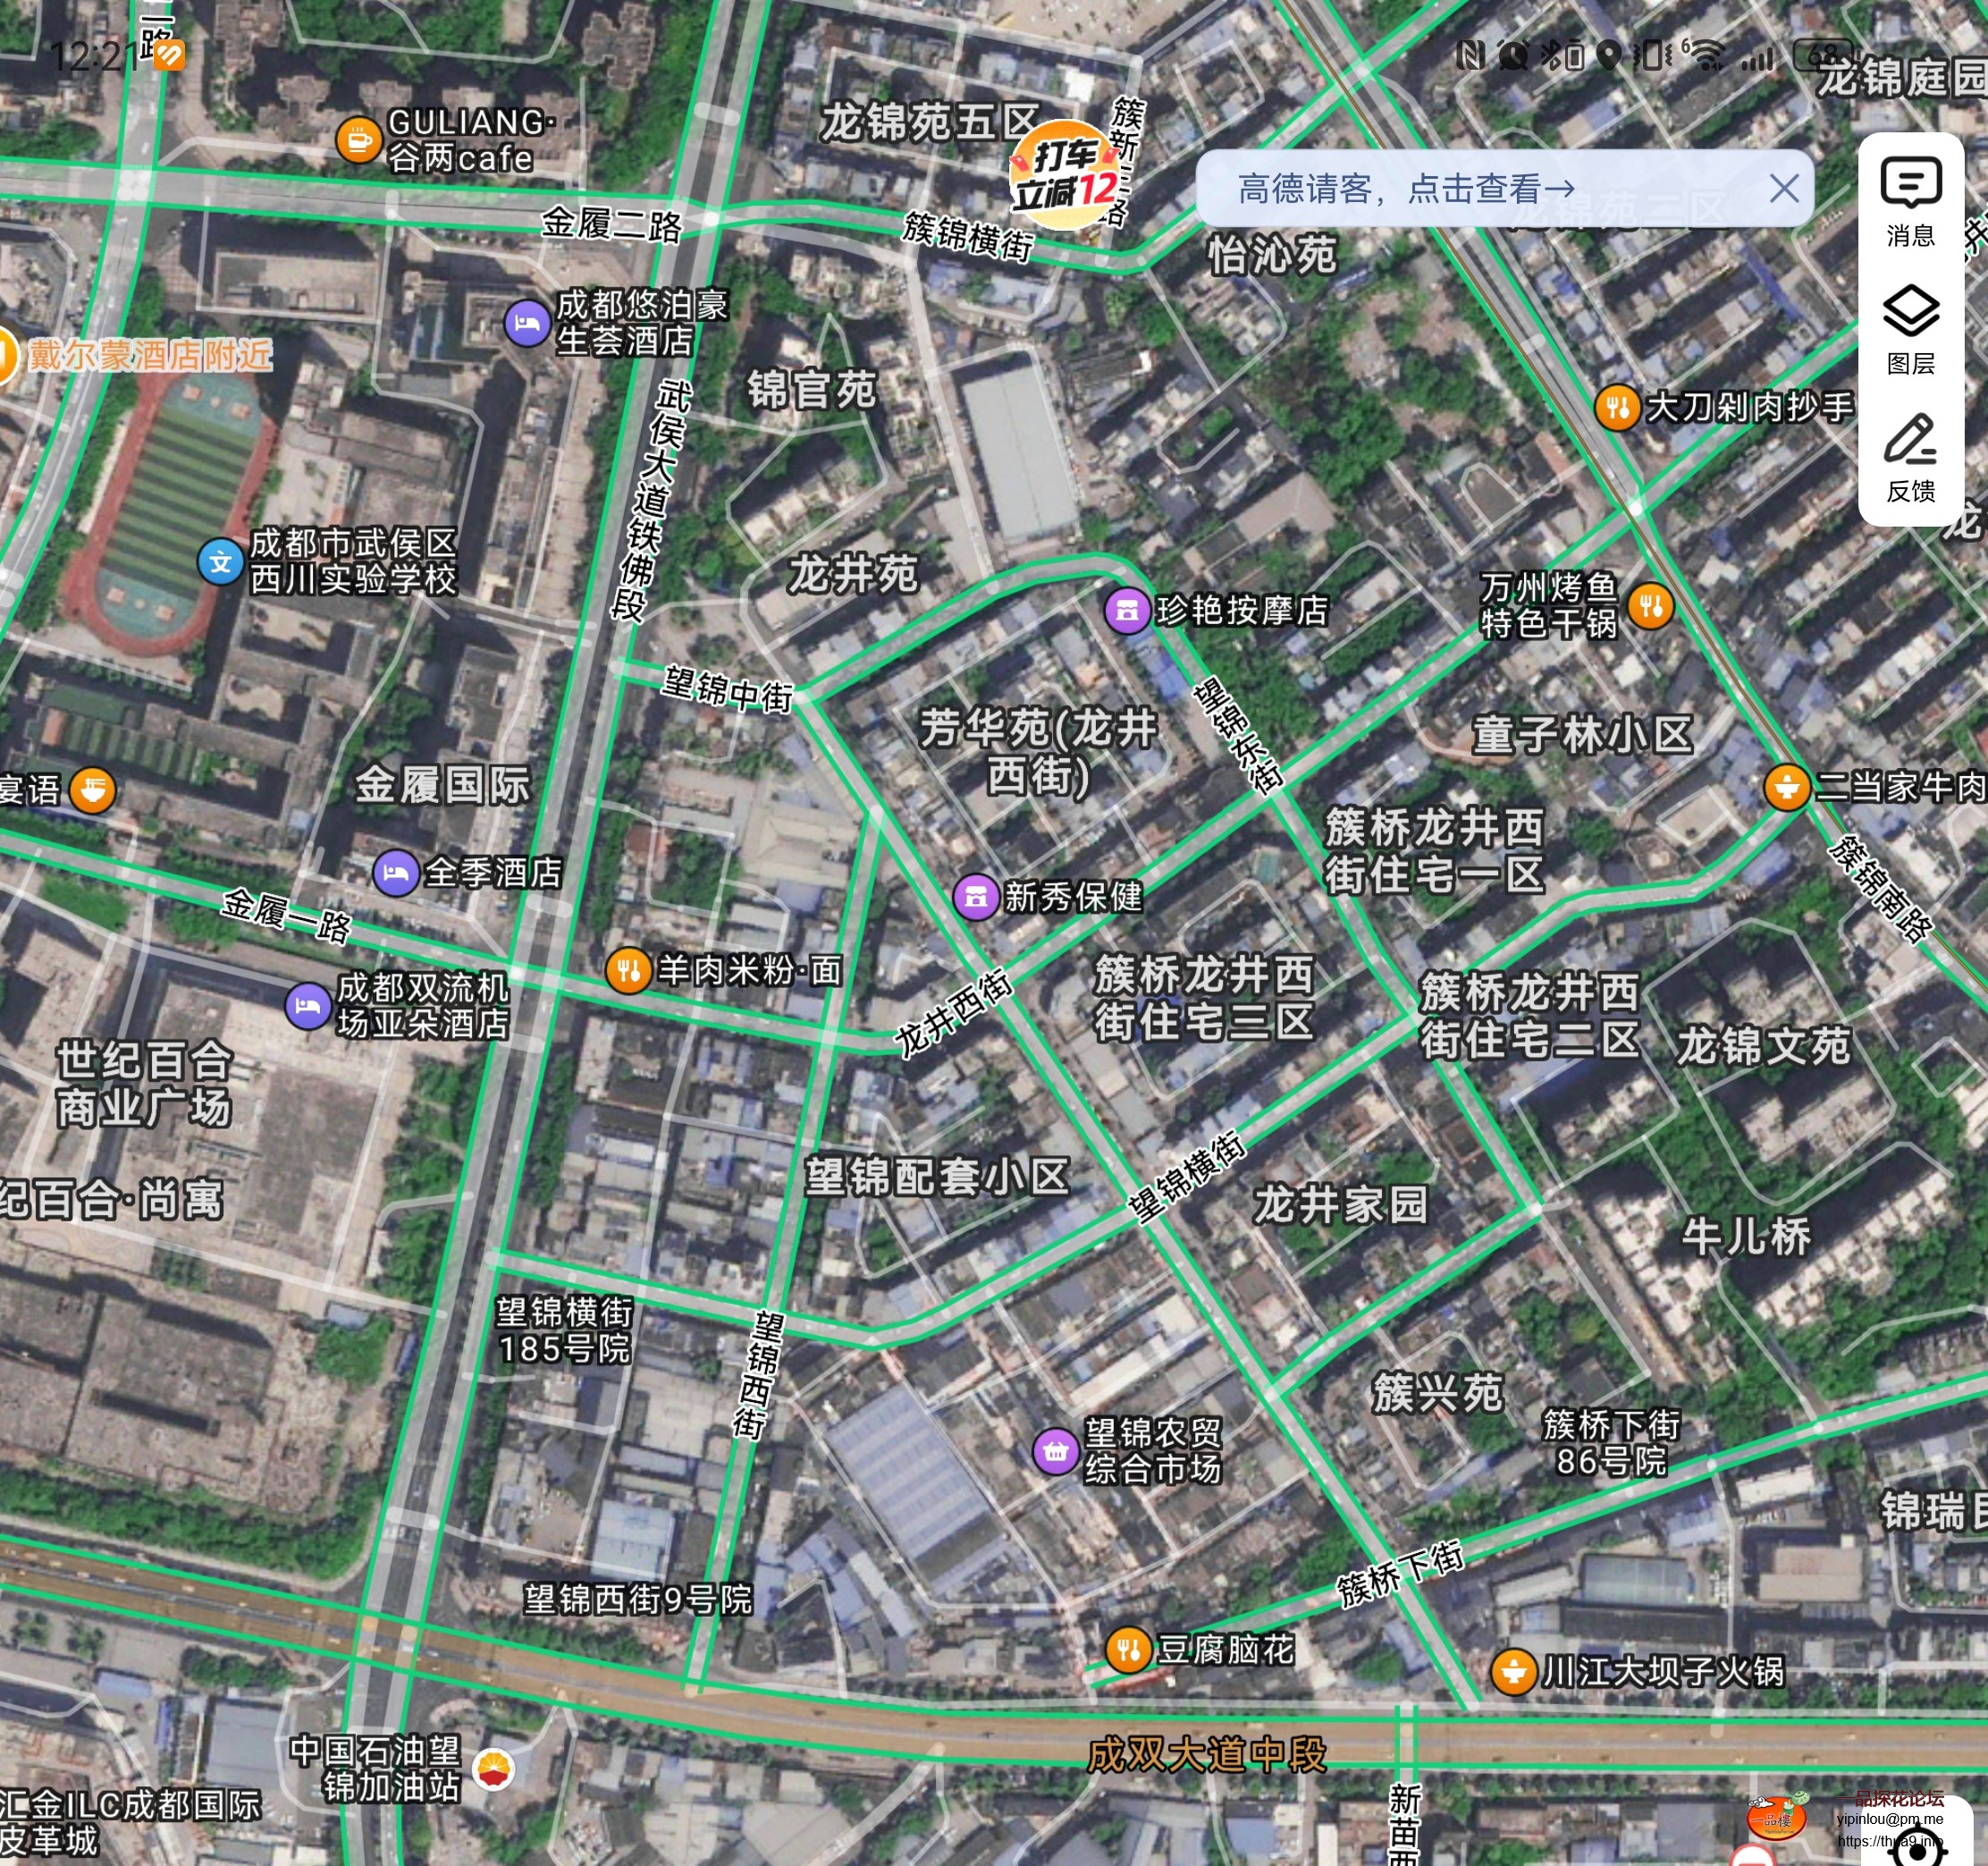Open the 消息 messages icon
Image resolution: width=1988 pixels, height=1866 pixels.
coord(1910,201)
